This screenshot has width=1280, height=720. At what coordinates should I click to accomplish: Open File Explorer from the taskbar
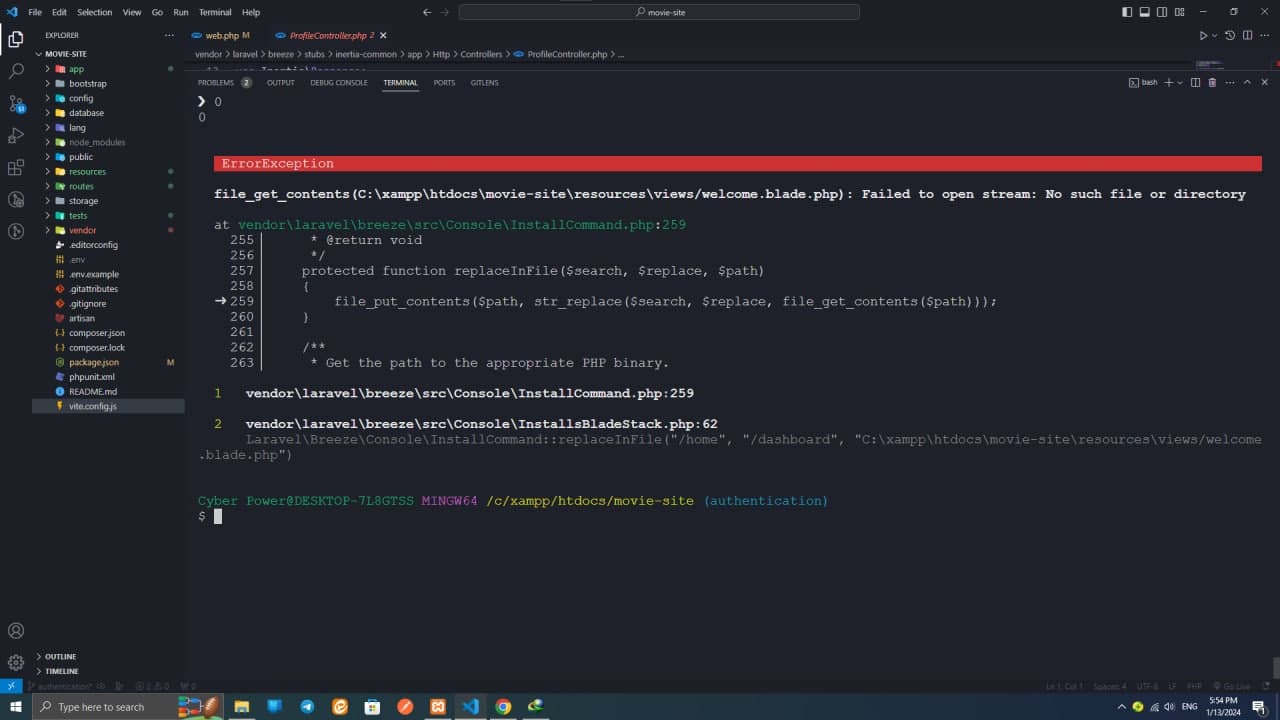tap(241, 706)
